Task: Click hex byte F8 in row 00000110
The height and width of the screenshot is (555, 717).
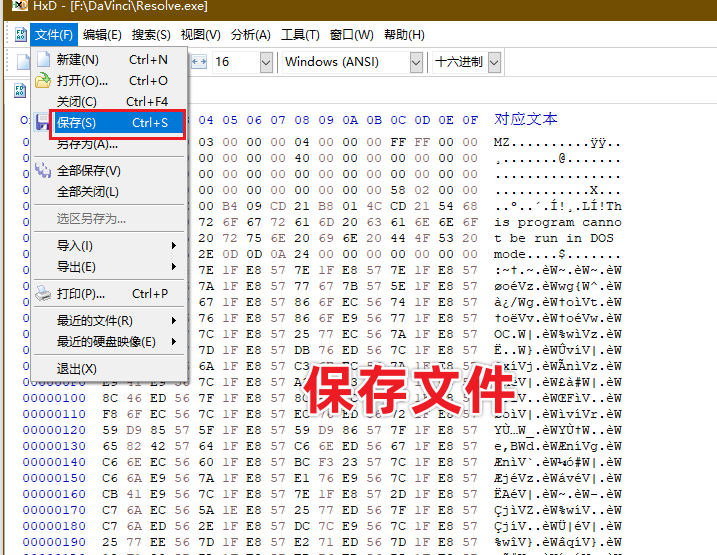Action: (110, 414)
